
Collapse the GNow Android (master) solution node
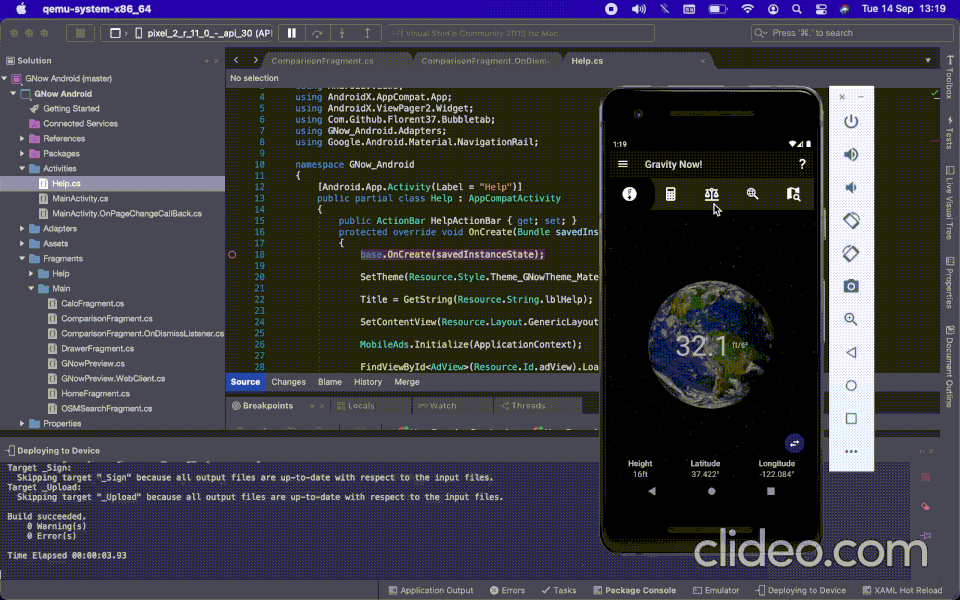coord(5,78)
